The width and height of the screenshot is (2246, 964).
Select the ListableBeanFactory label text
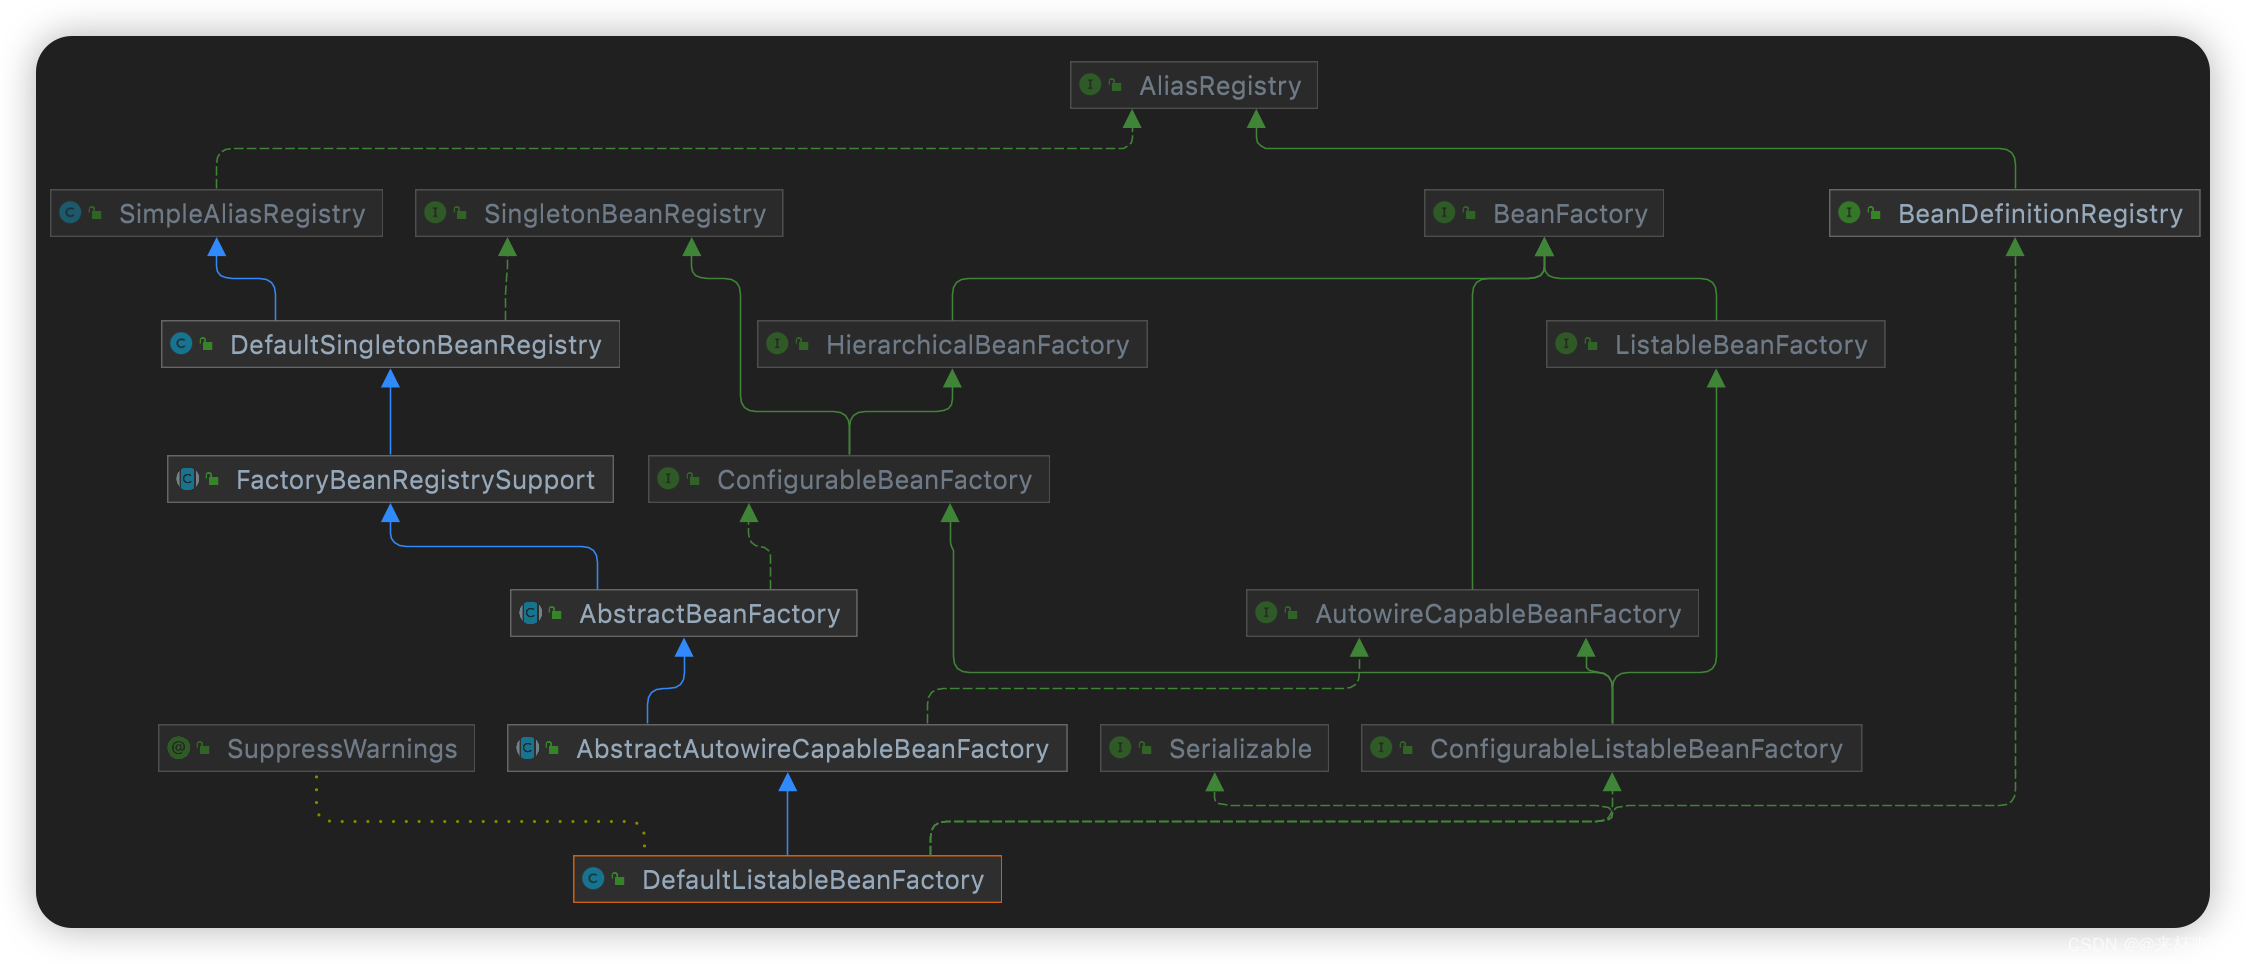[x=1741, y=345]
